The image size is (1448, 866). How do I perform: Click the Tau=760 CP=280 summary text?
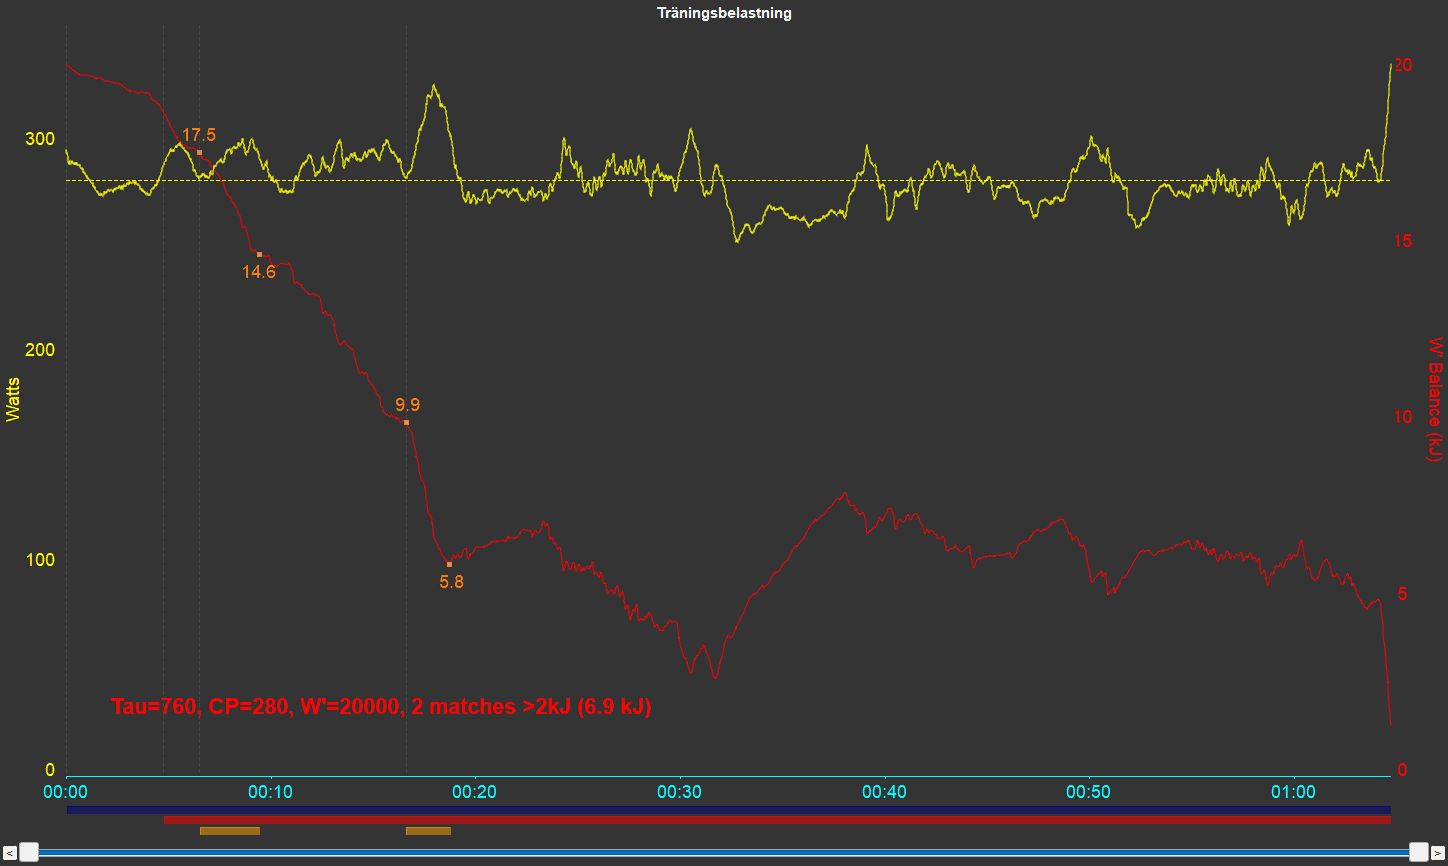381,707
